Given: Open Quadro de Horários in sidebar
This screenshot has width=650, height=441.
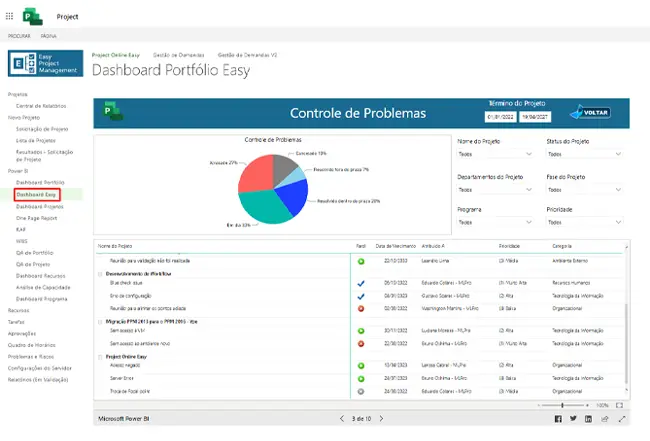Looking at the screenshot, I should 32,345.
